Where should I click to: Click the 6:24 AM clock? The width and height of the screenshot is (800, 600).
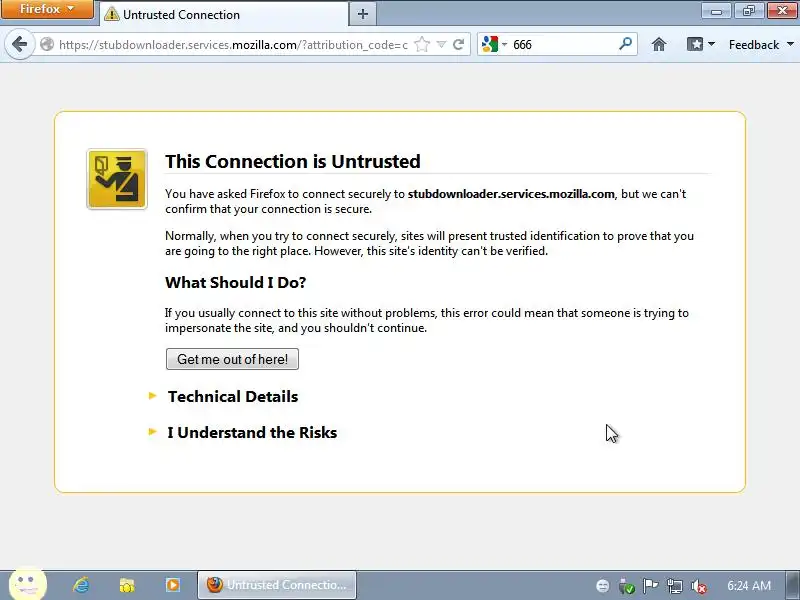point(748,585)
